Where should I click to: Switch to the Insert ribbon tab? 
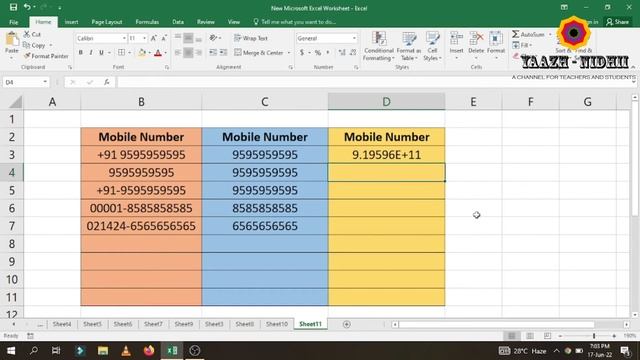[71, 22]
